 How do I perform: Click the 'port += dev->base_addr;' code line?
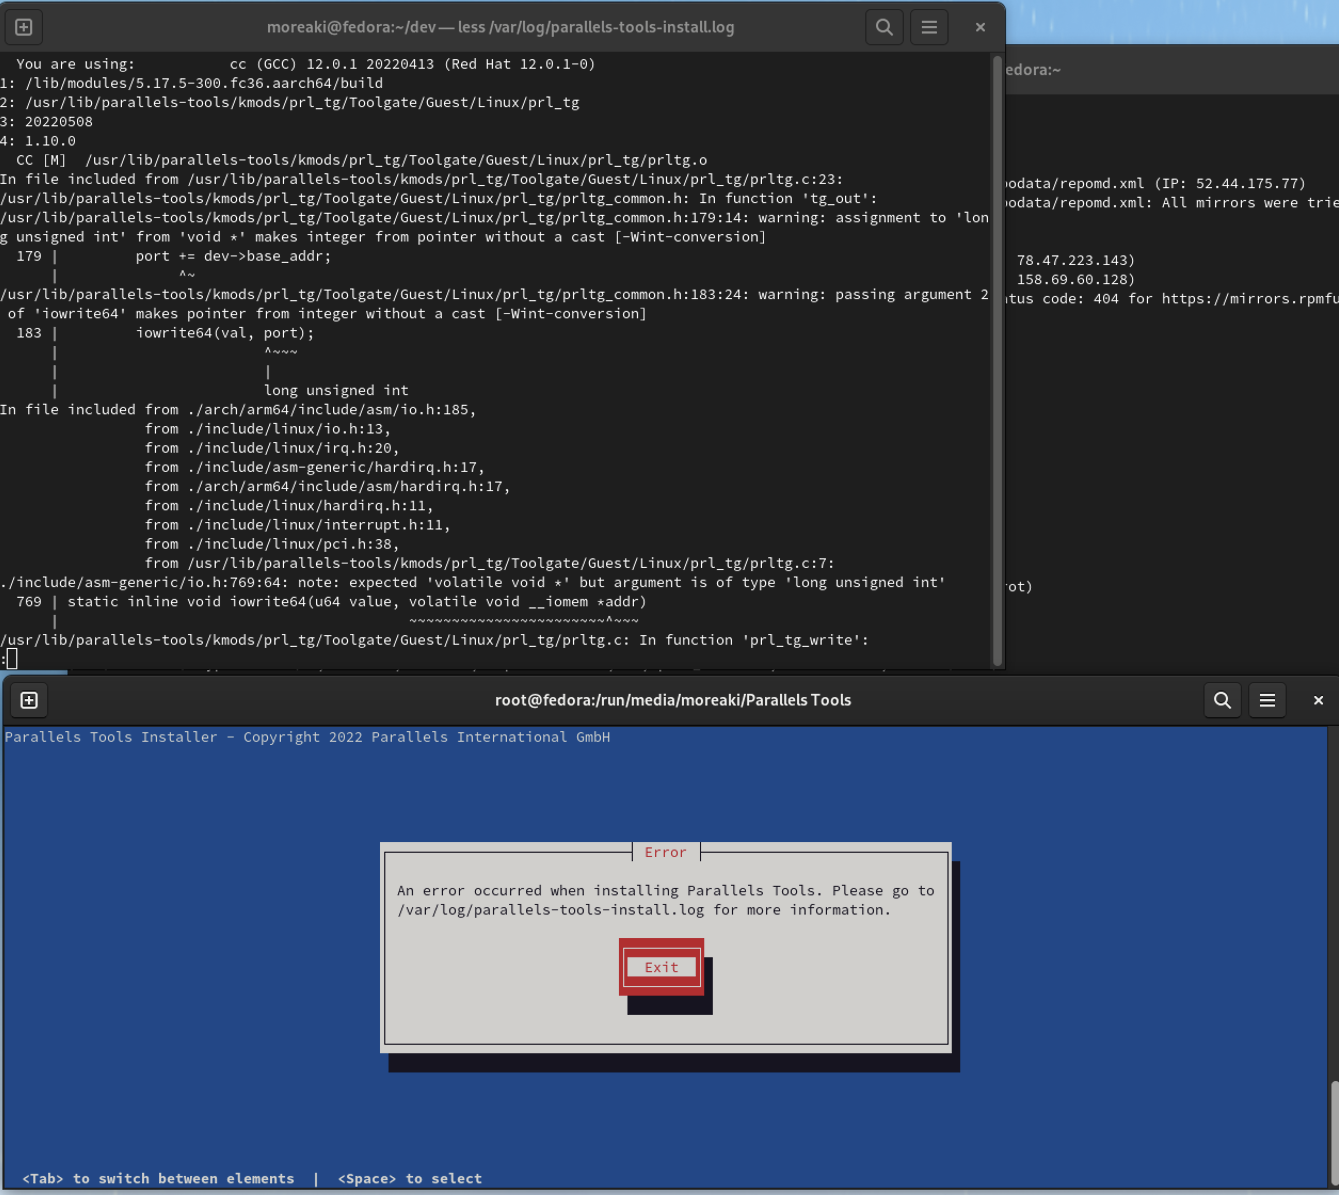click(x=233, y=256)
